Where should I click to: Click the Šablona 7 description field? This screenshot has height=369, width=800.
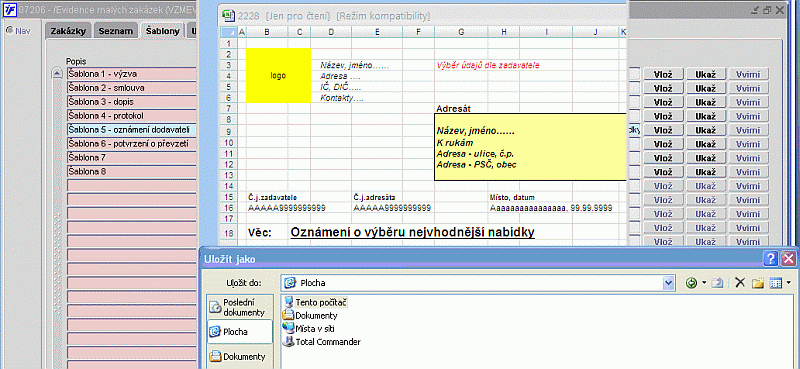132,157
